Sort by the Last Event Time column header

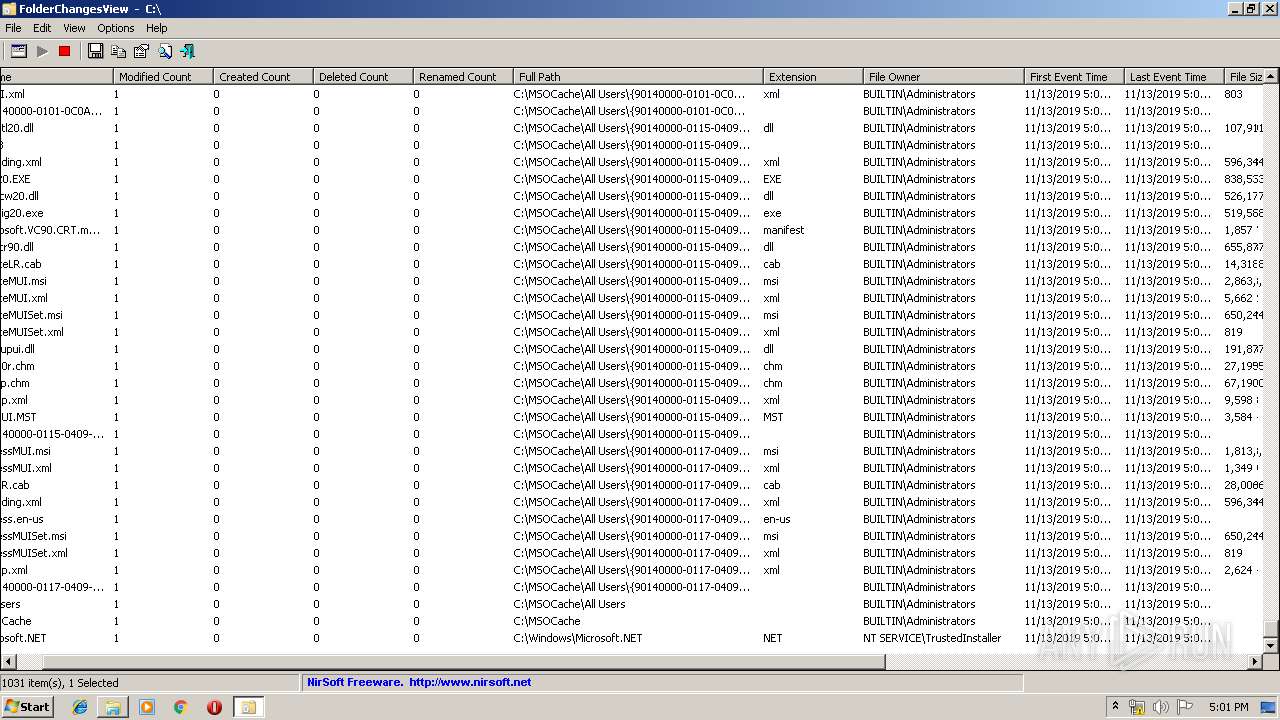click(x=1174, y=77)
